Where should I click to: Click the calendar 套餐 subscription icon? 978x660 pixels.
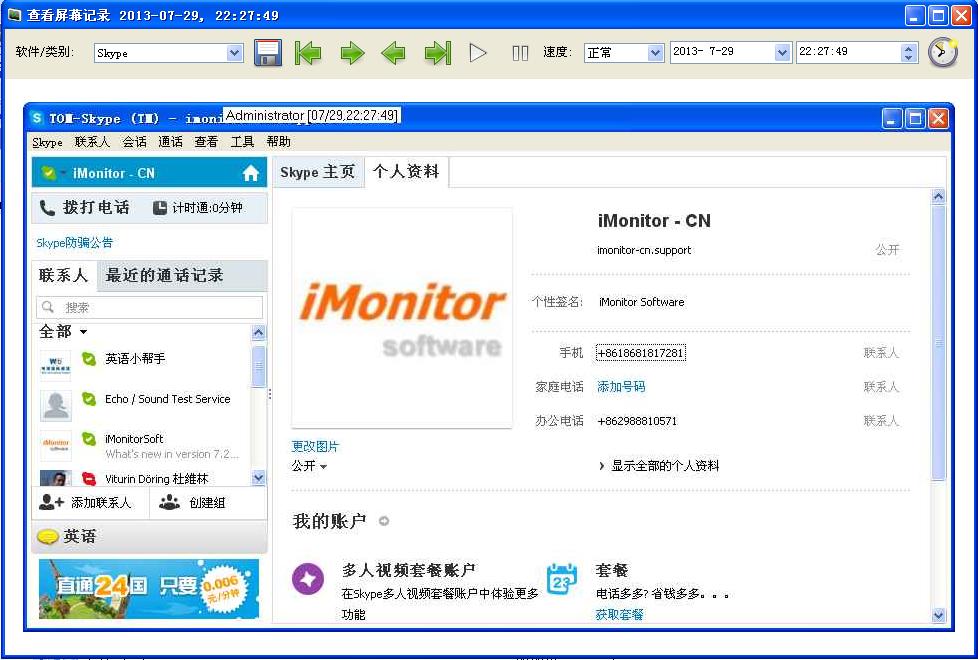click(561, 578)
